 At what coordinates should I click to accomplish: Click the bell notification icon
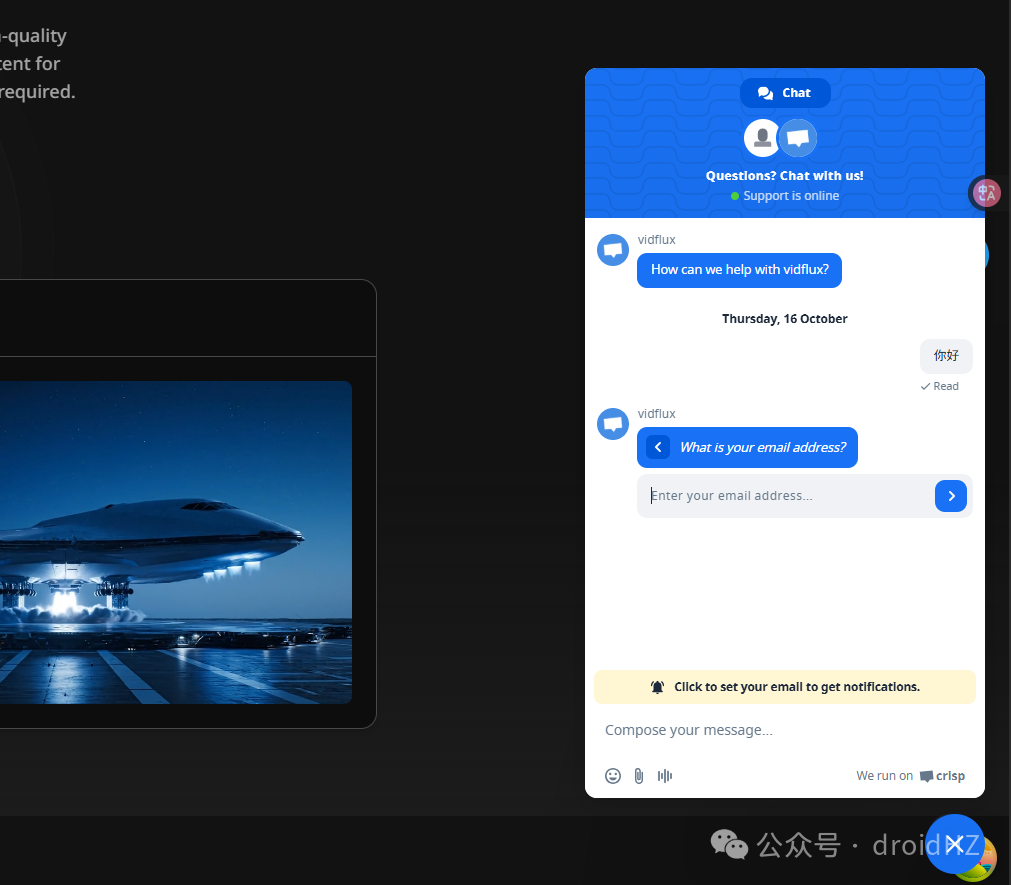[x=657, y=687]
